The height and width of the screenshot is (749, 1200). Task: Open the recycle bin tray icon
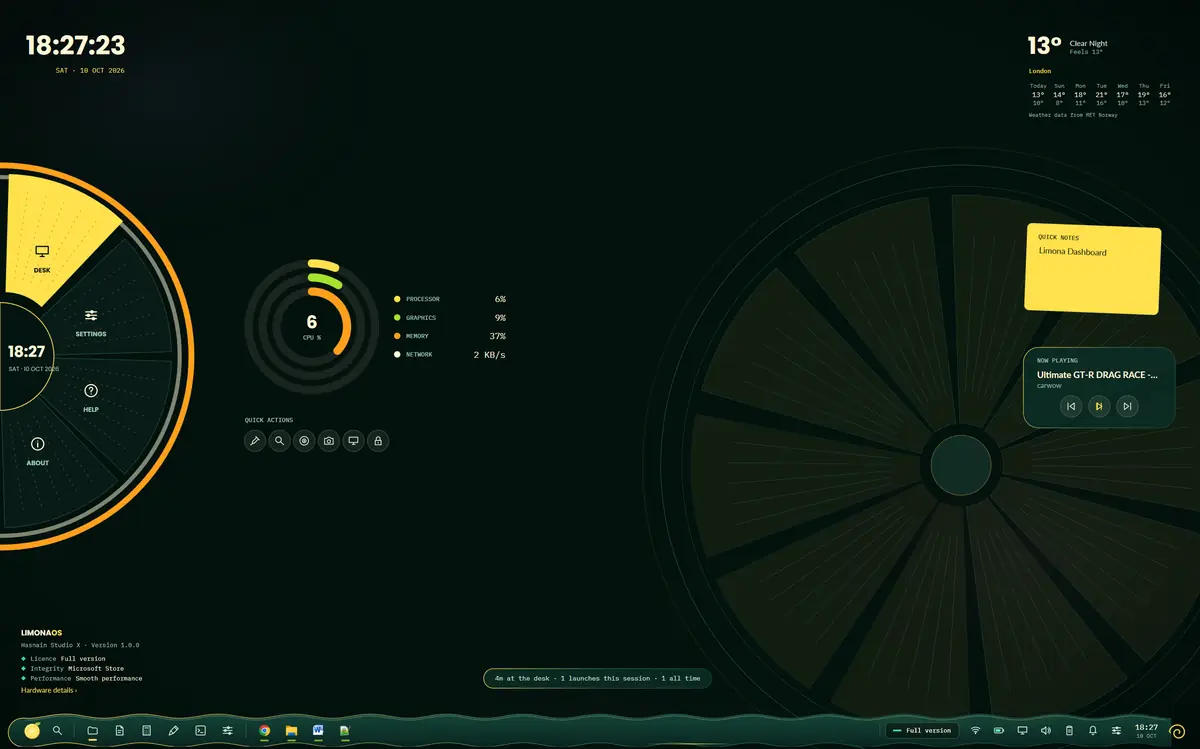point(1069,731)
